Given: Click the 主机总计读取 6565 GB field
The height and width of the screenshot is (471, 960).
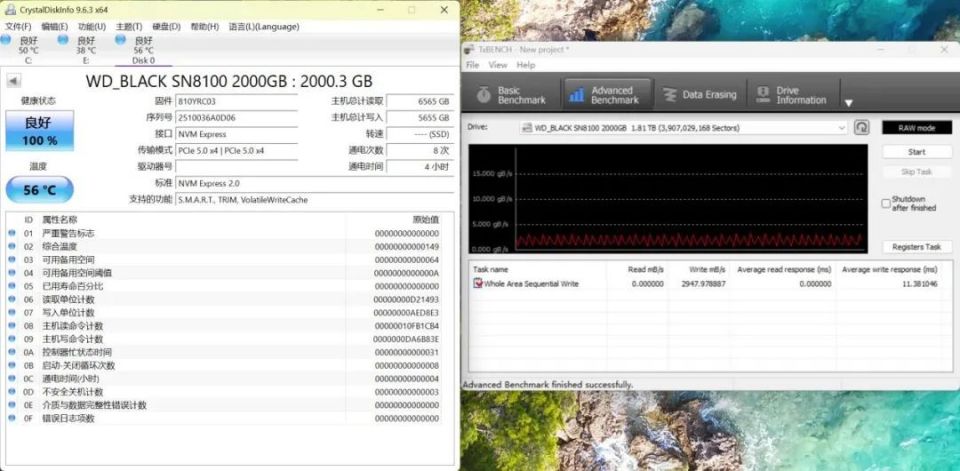Looking at the screenshot, I should pyautogui.click(x=420, y=101).
